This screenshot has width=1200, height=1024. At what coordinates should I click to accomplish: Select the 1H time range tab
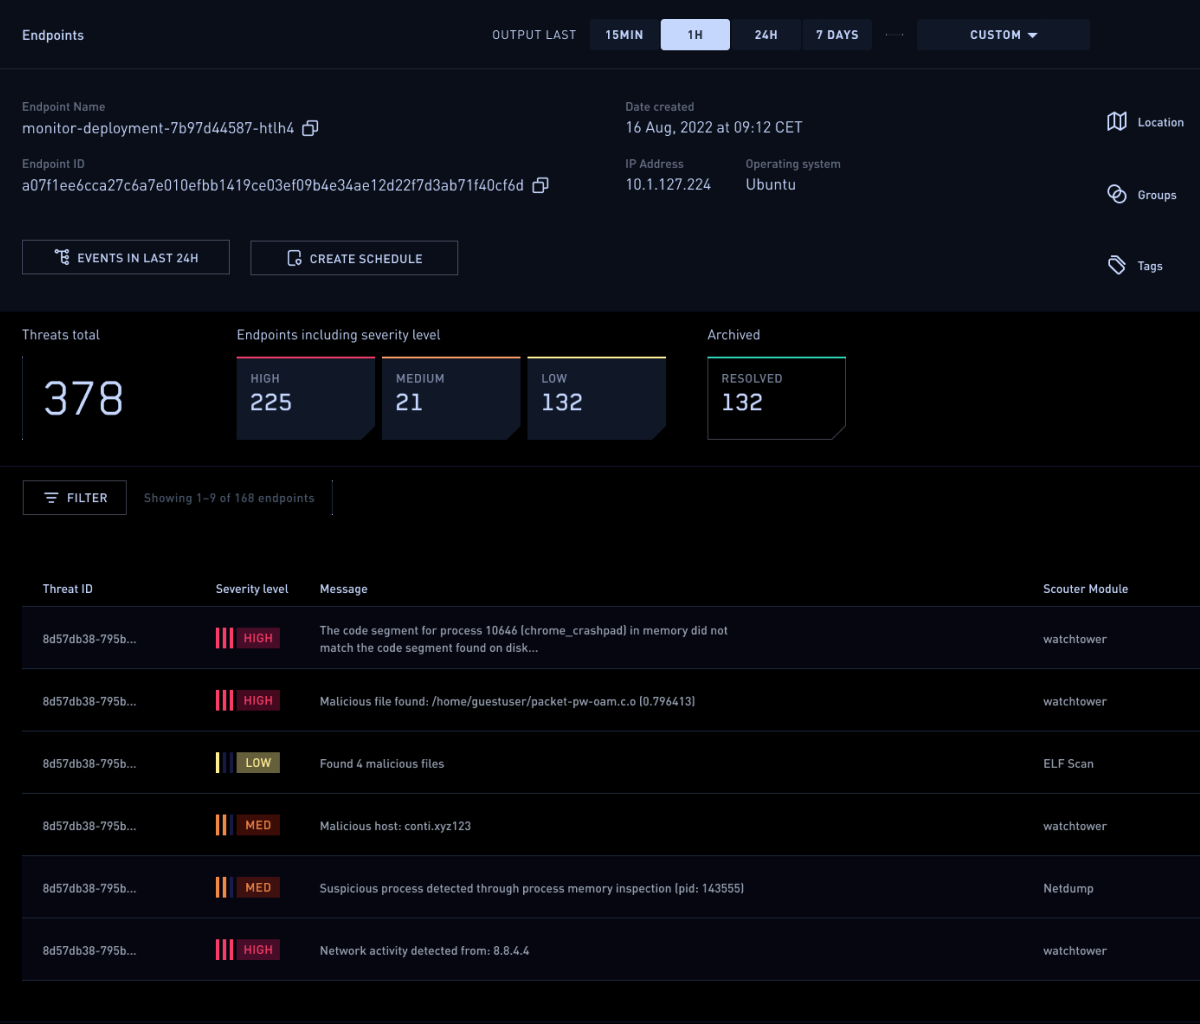click(695, 35)
